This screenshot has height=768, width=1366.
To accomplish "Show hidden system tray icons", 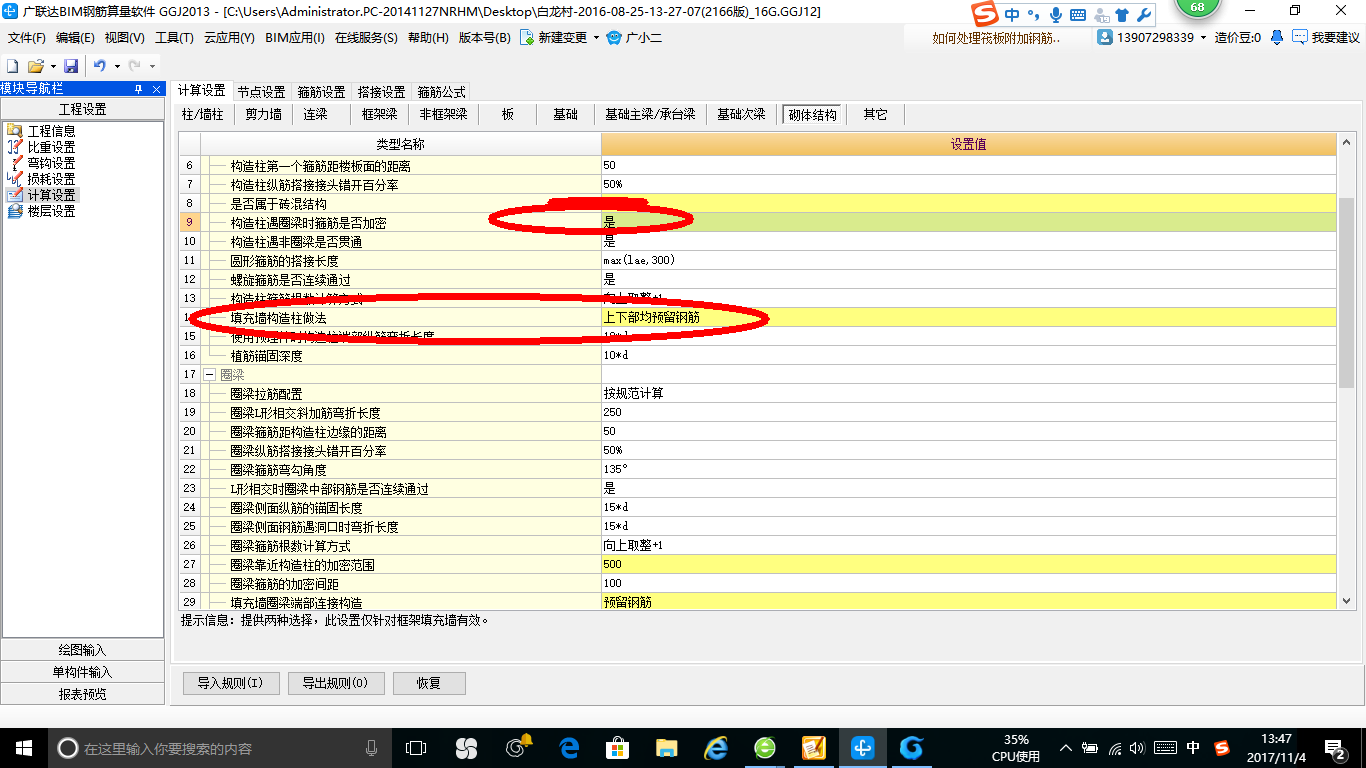I will pos(1066,748).
